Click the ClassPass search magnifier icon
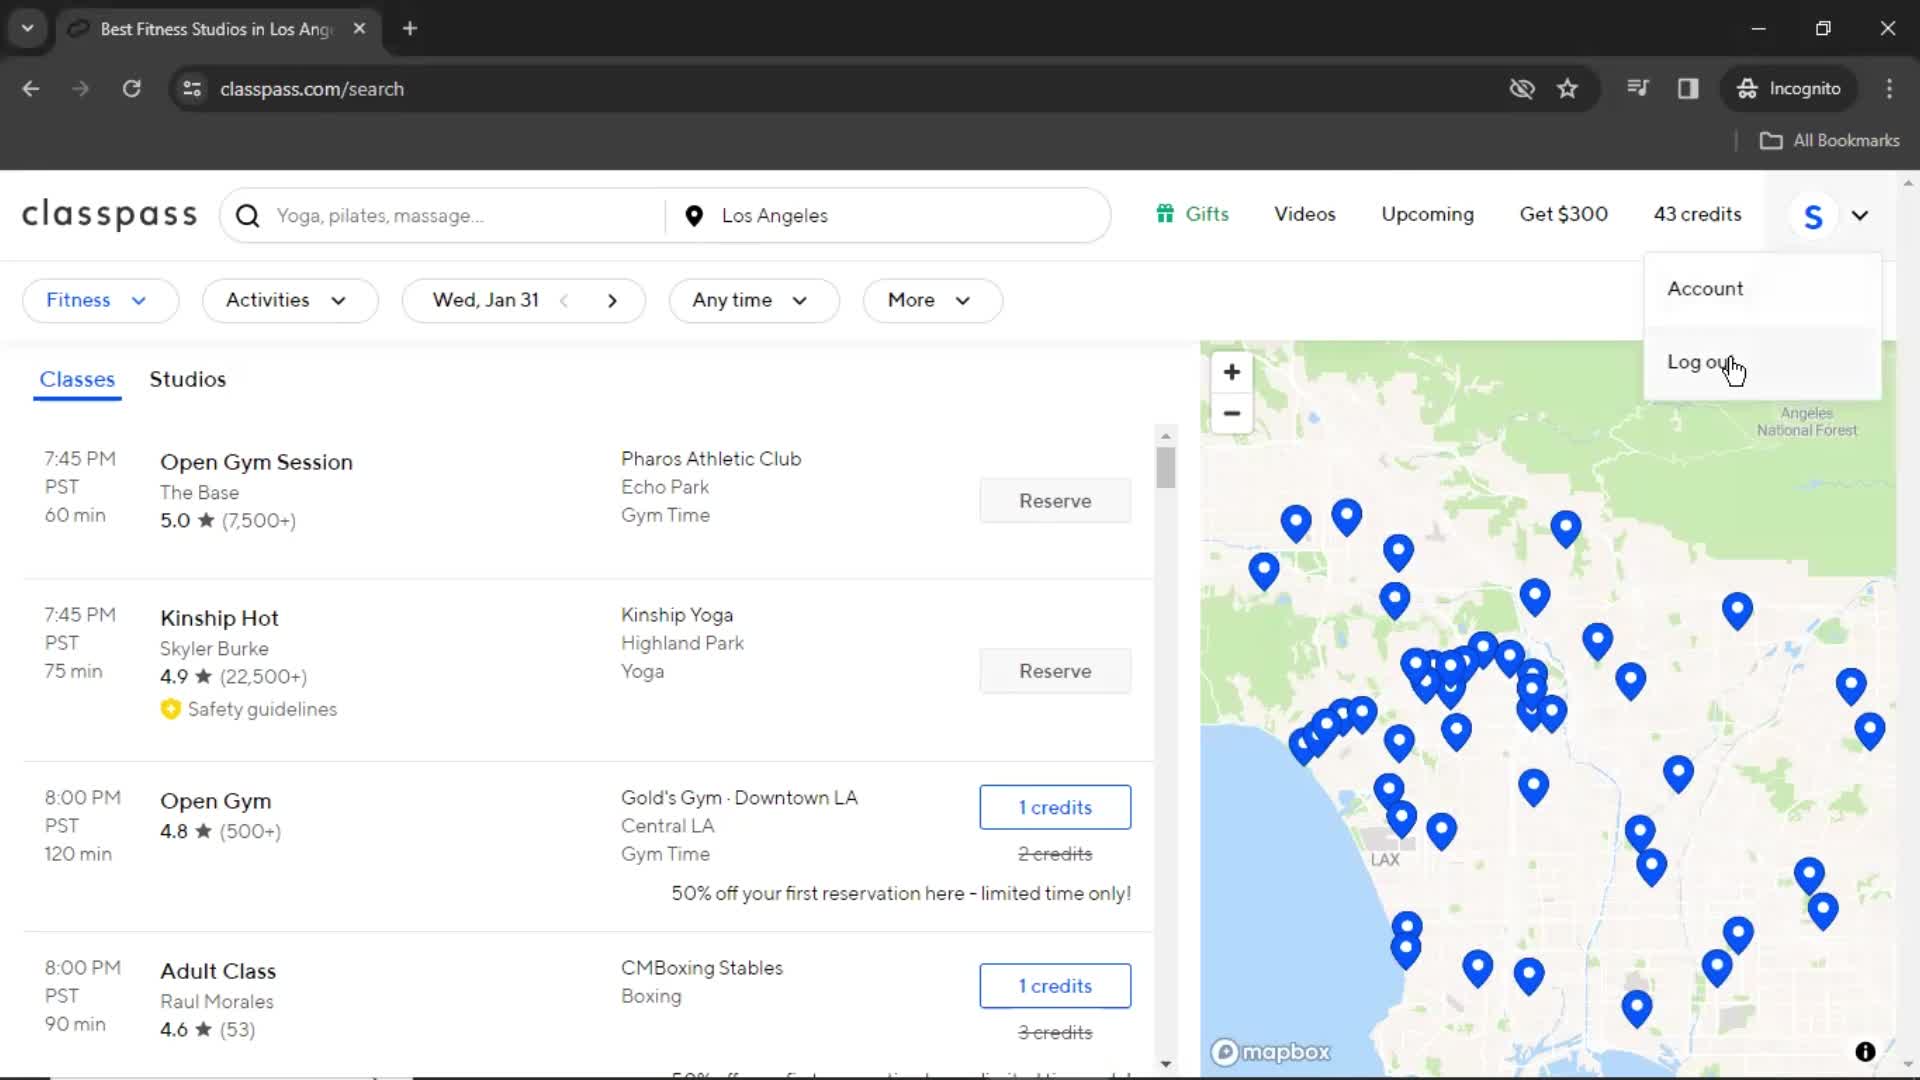The height and width of the screenshot is (1080, 1920). click(248, 215)
